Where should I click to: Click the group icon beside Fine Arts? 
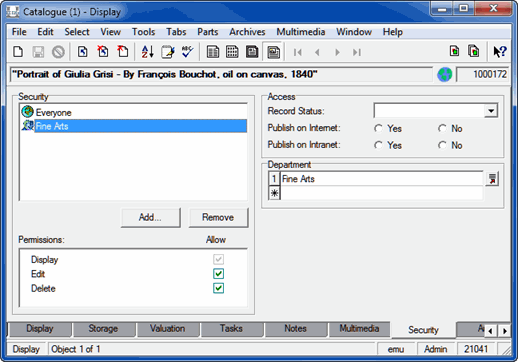[x=28, y=125]
